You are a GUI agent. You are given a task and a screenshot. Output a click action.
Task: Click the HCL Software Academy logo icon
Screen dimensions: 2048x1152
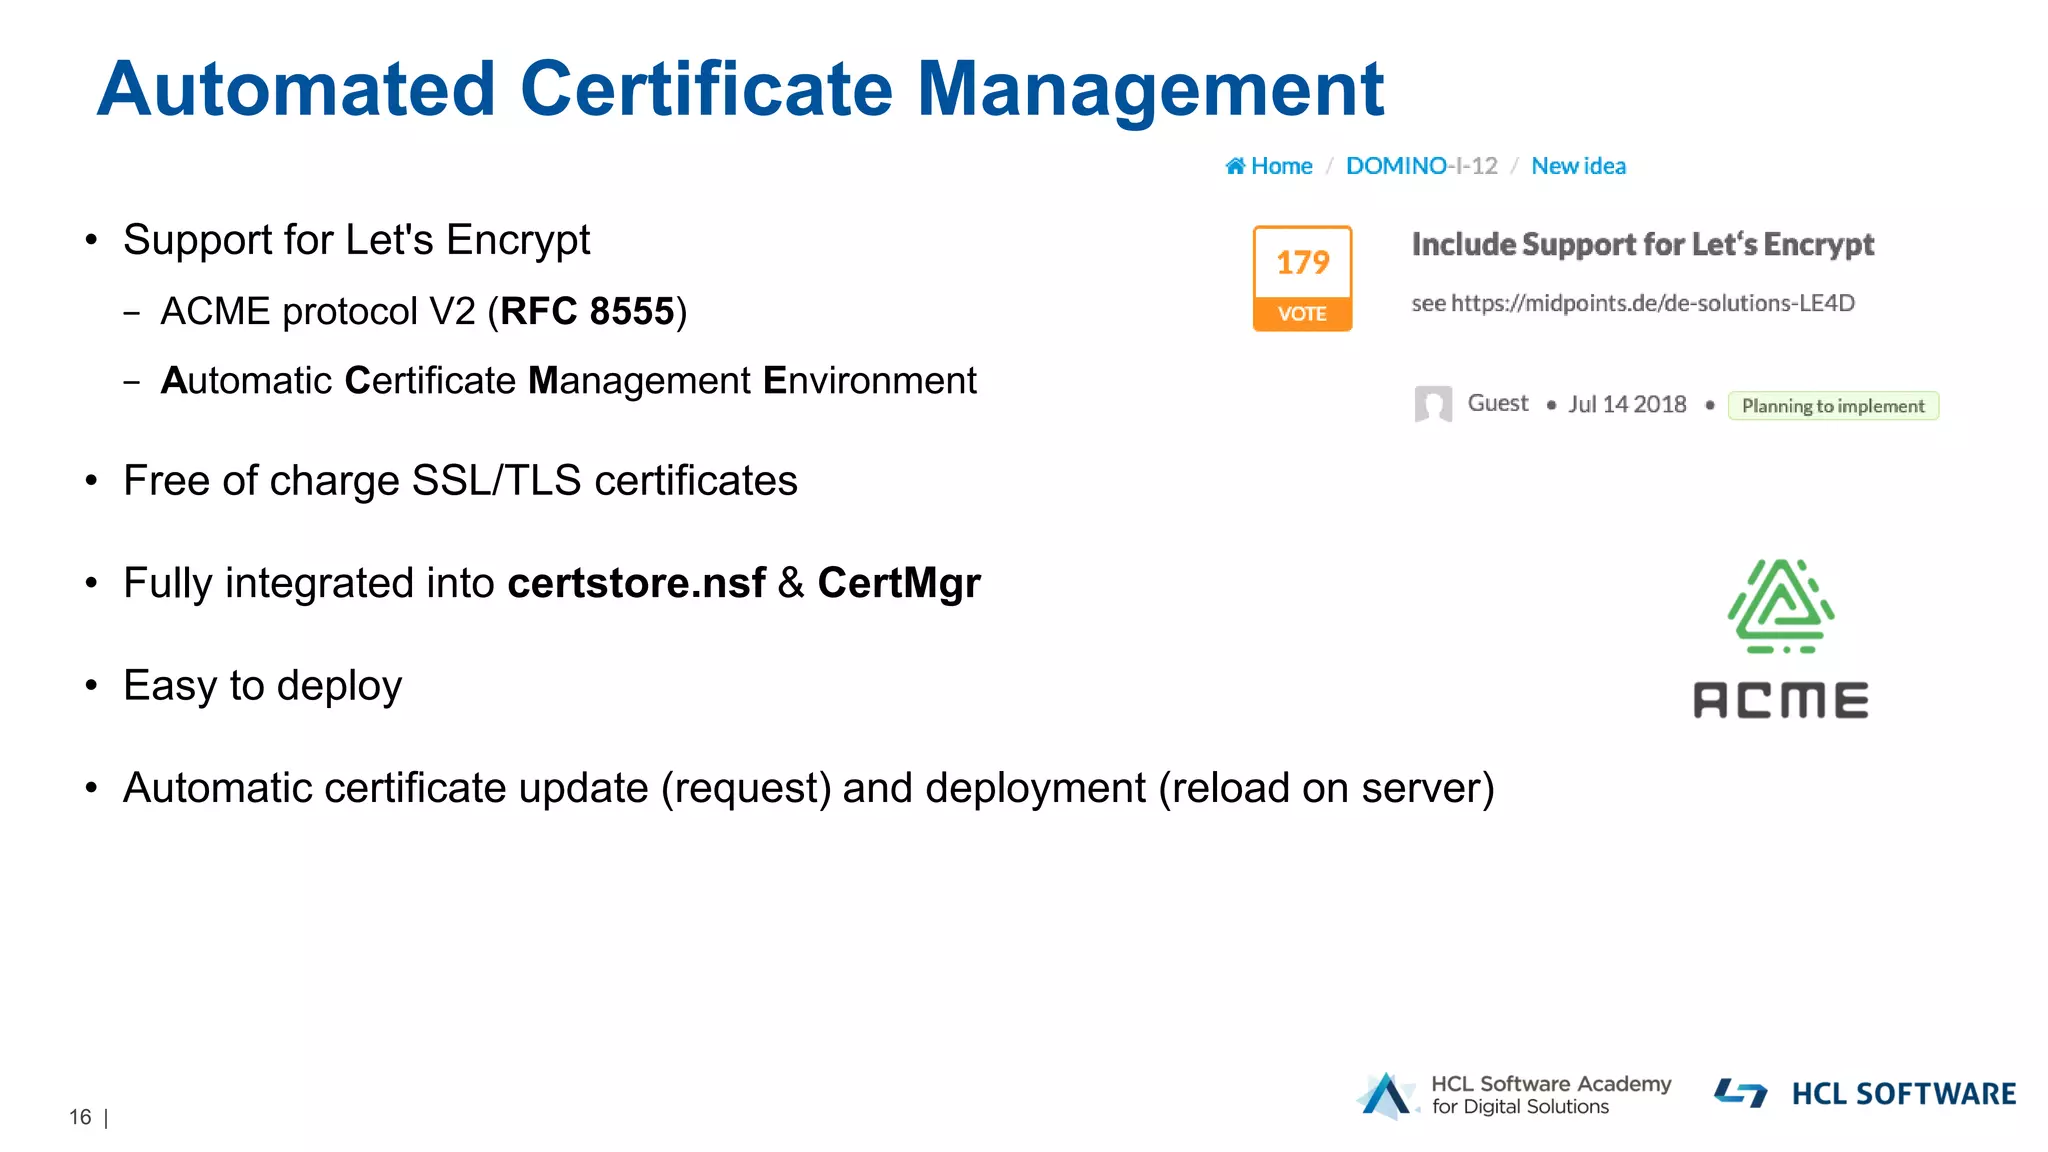coord(1387,1096)
